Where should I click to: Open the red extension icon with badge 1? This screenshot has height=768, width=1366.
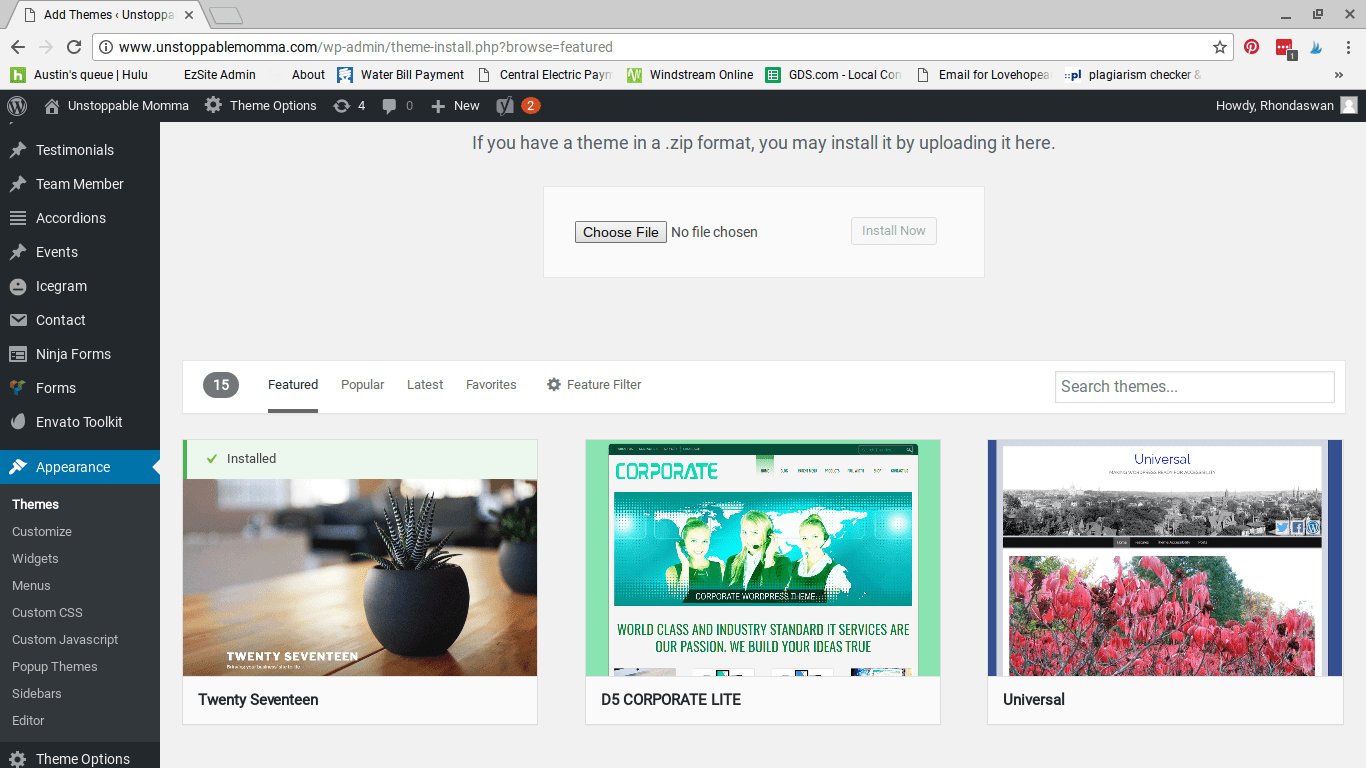pyautogui.click(x=1285, y=48)
